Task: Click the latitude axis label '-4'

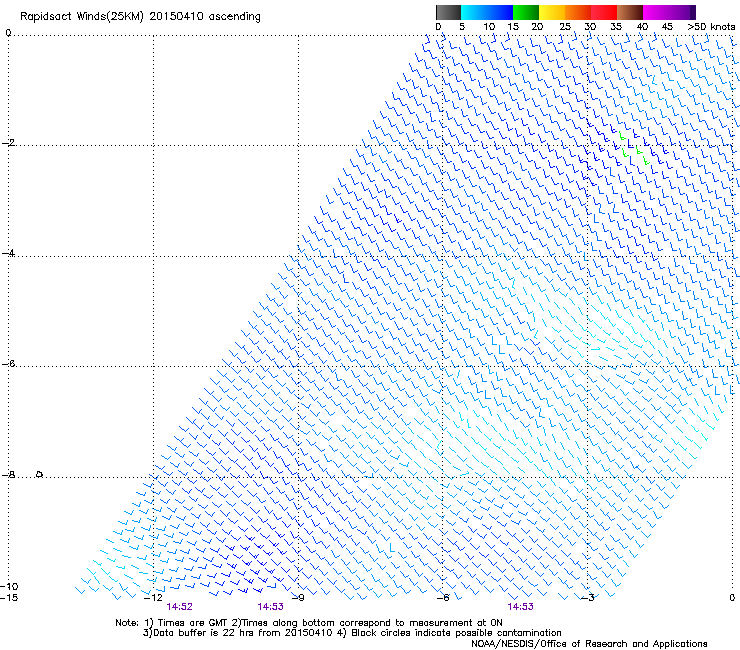Action: pos(9,253)
